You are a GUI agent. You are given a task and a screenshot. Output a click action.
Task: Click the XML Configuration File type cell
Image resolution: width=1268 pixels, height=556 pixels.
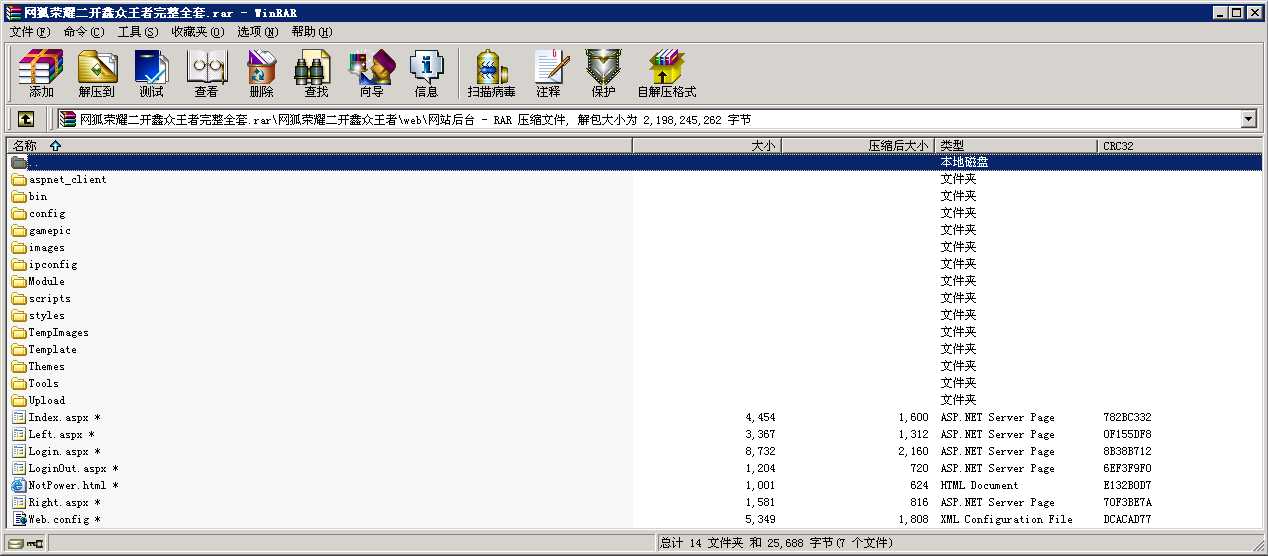tap(1006, 520)
